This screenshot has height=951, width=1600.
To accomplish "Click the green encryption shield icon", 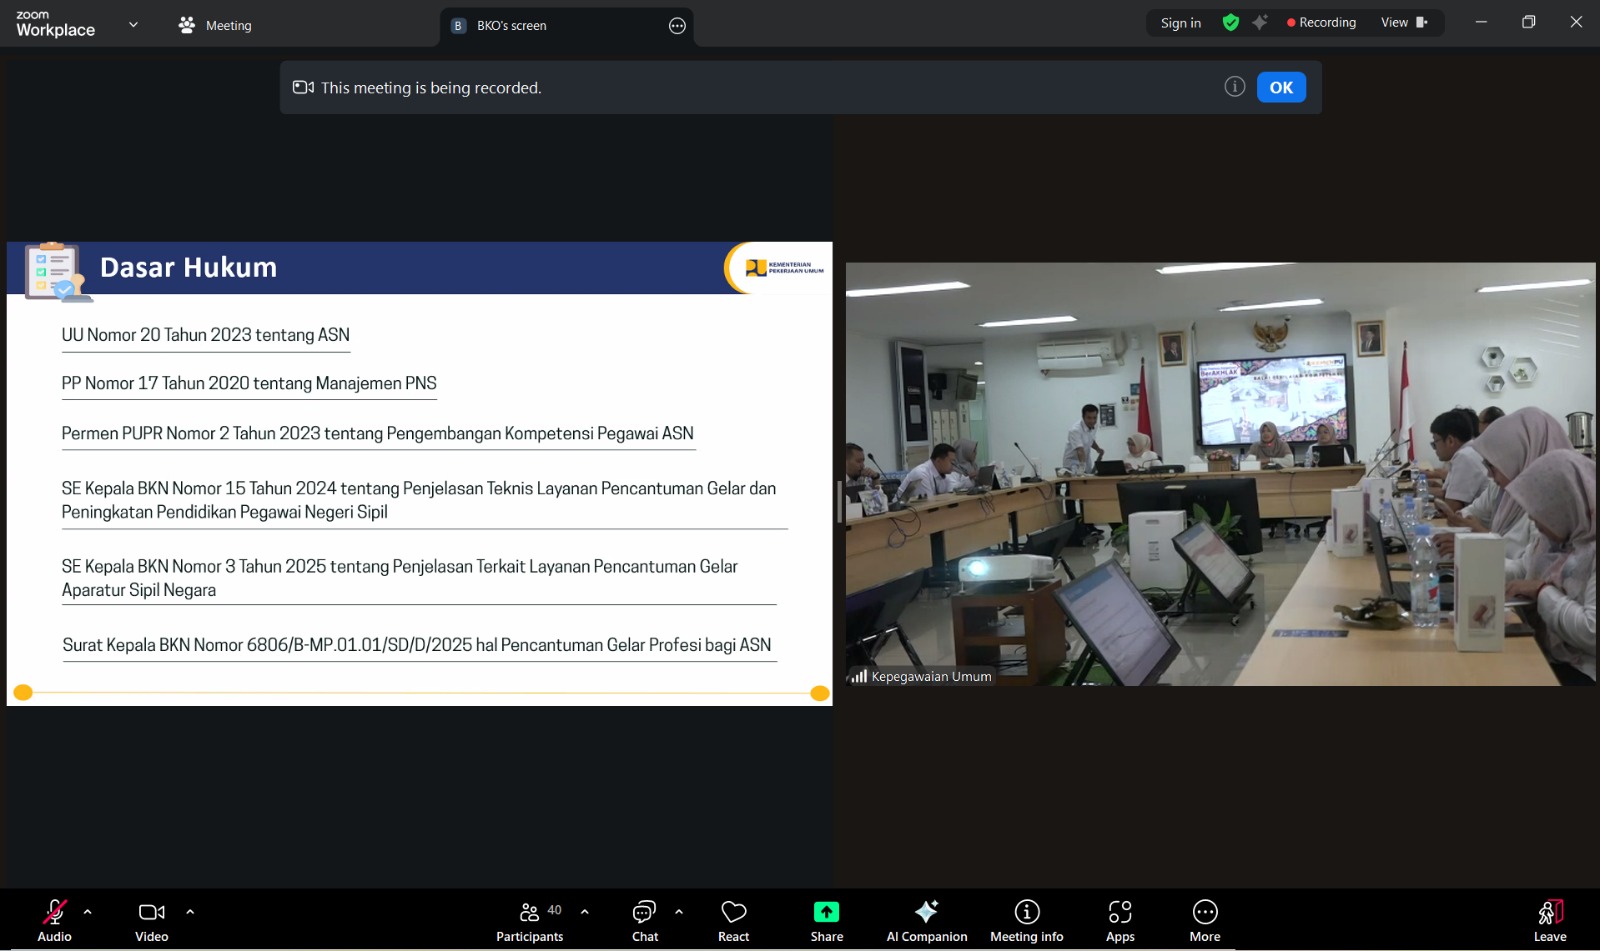I will (x=1231, y=23).
